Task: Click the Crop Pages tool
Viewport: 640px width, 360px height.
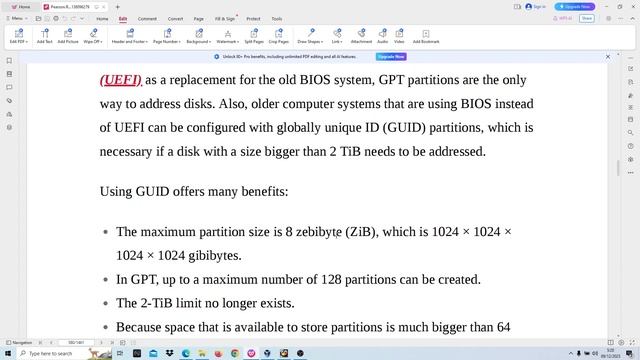Action: pos(279,36)
